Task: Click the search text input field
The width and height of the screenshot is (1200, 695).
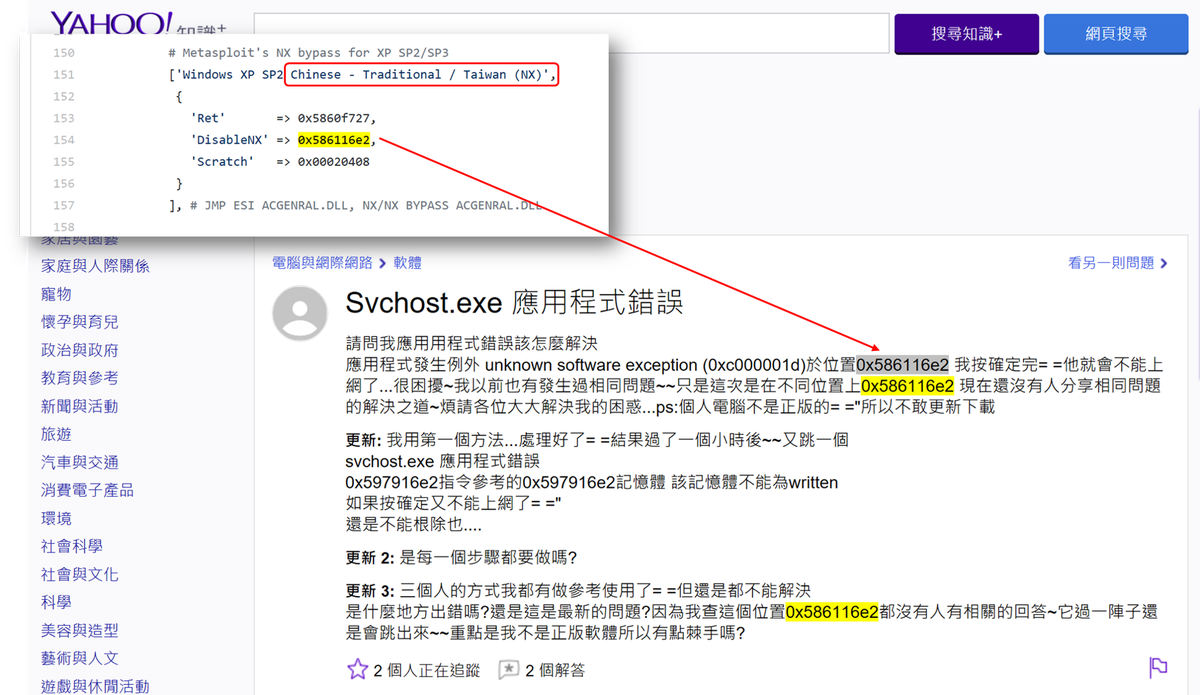Action: click(x=572, y=33)
